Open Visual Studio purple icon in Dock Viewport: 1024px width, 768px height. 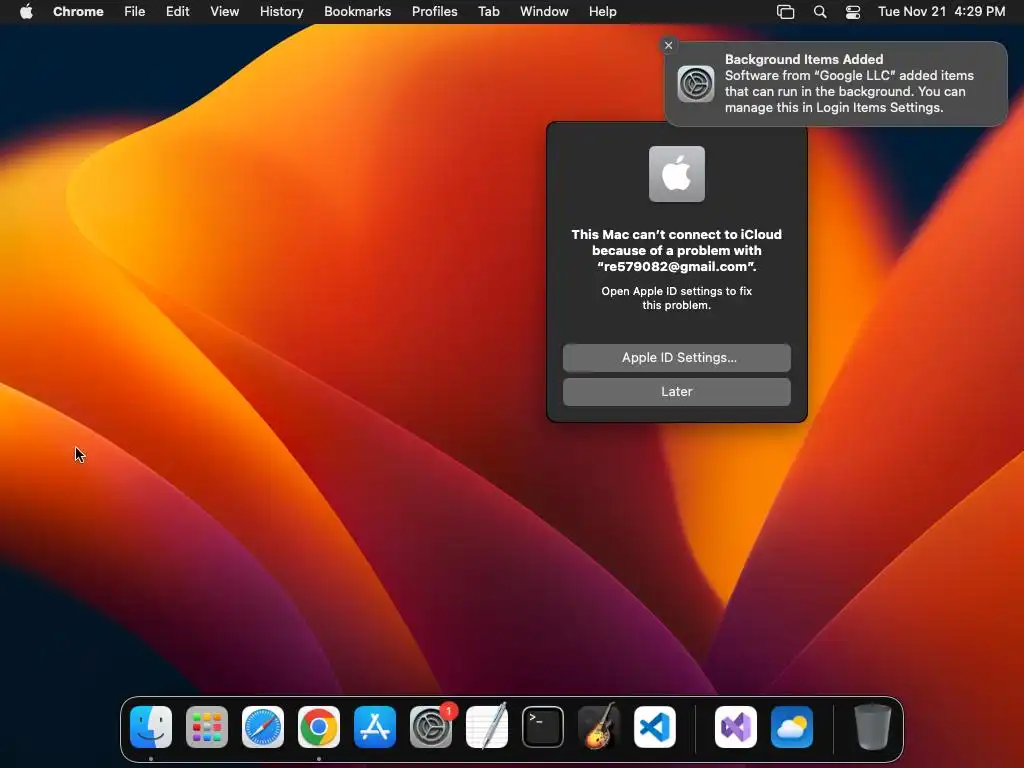[x=736, y=727]
